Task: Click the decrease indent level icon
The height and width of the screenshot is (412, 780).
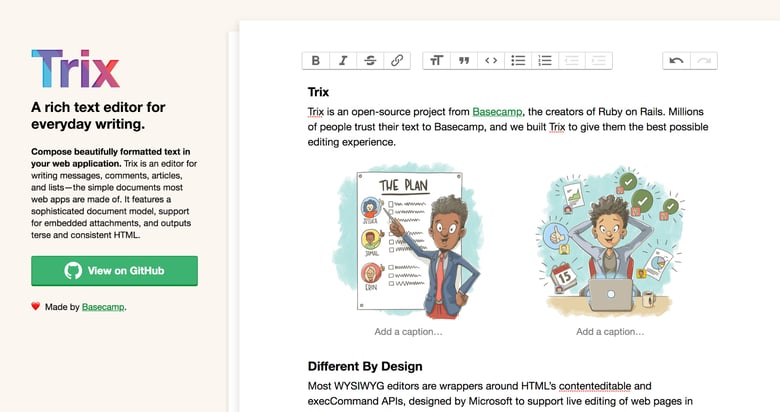Action: tap(572, 61)
